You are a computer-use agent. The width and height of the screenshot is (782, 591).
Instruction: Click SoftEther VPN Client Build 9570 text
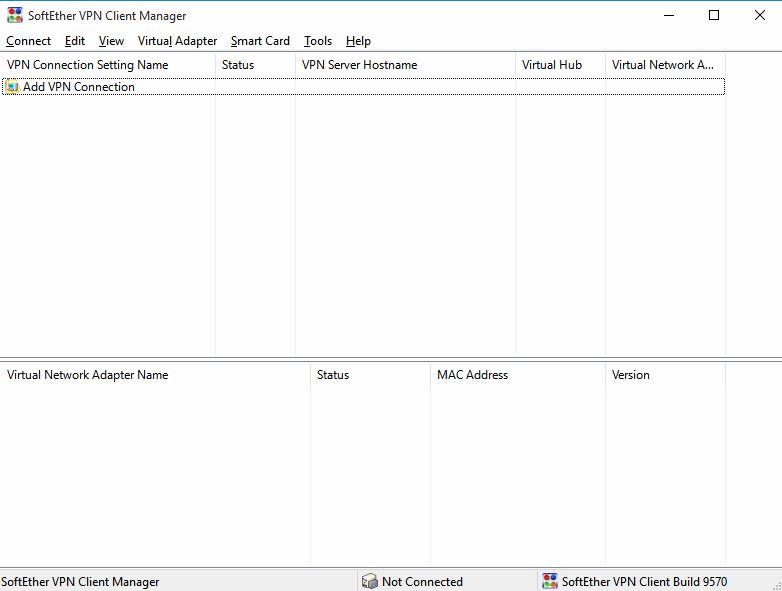click(x=644, y=582)
